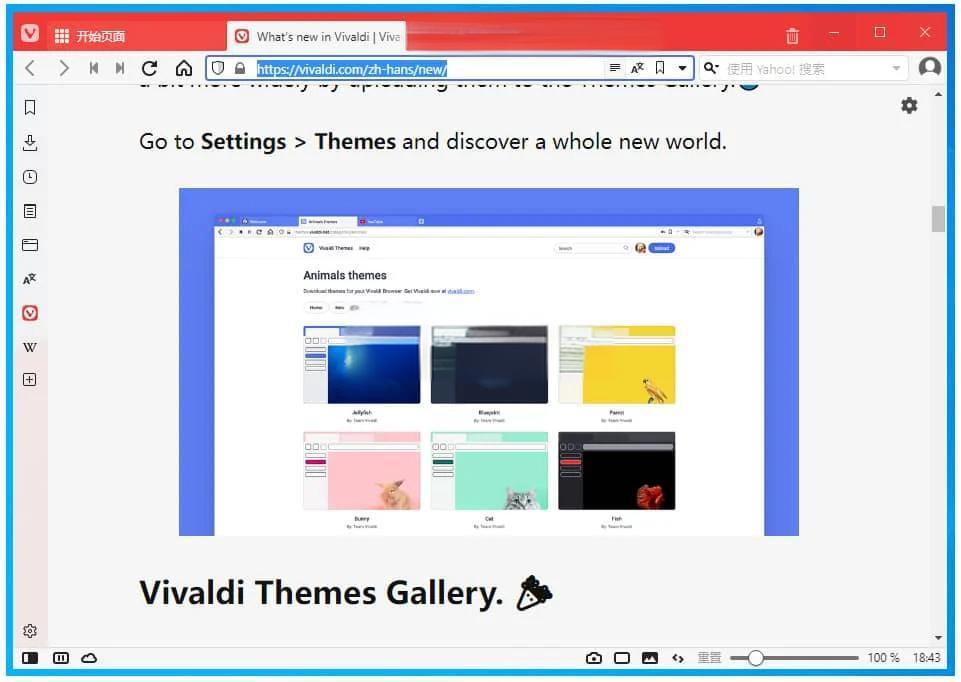Open the Downloads panel
961x682 pixels.
coord(30,143)
